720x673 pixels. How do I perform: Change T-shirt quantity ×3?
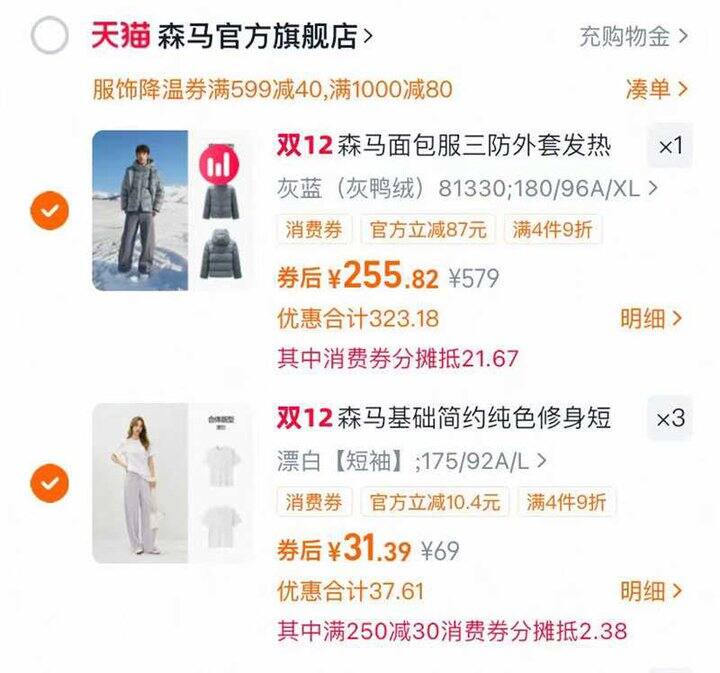(670, 419)
